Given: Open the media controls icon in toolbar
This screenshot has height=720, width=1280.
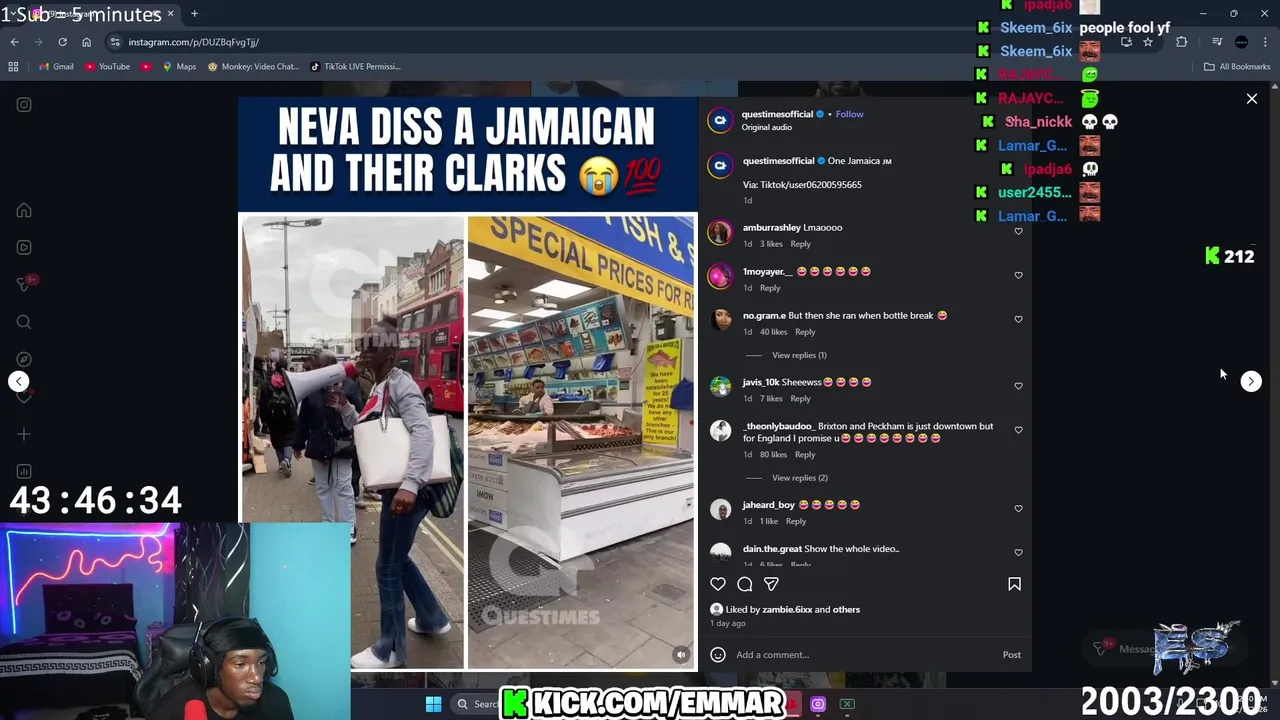Looking at the screenshot, I should (x=1217, y=42).
